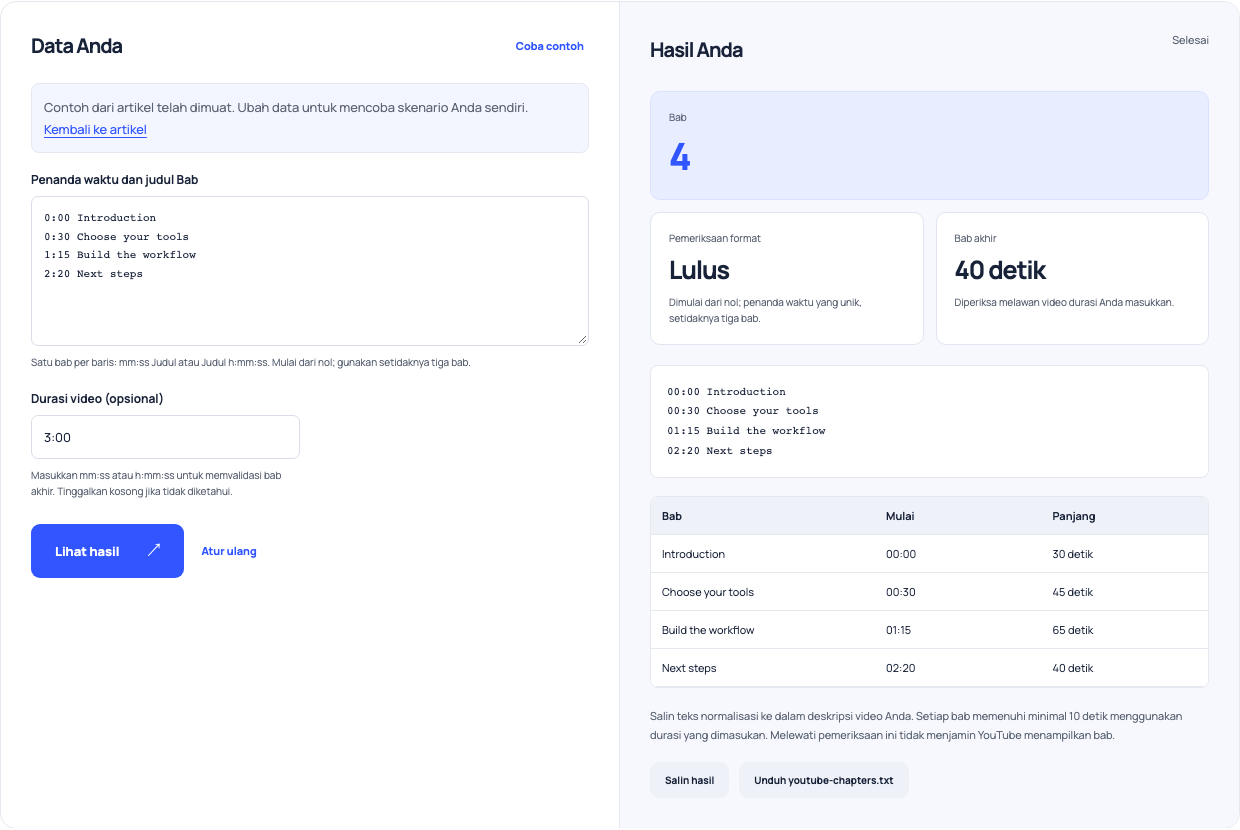
Task: Click normalized line 01:15 Build the workflow
Action: coord(747,431)
